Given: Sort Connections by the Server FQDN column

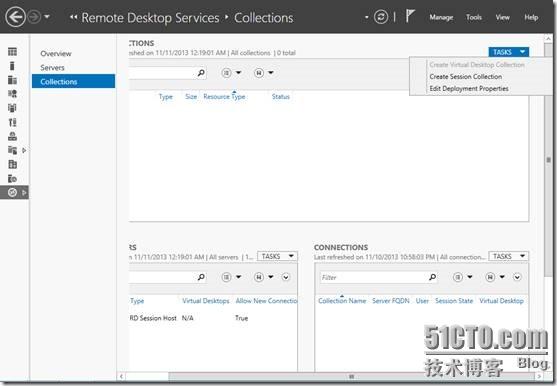Looking at the screenshot, I should (x=391, y=301).
